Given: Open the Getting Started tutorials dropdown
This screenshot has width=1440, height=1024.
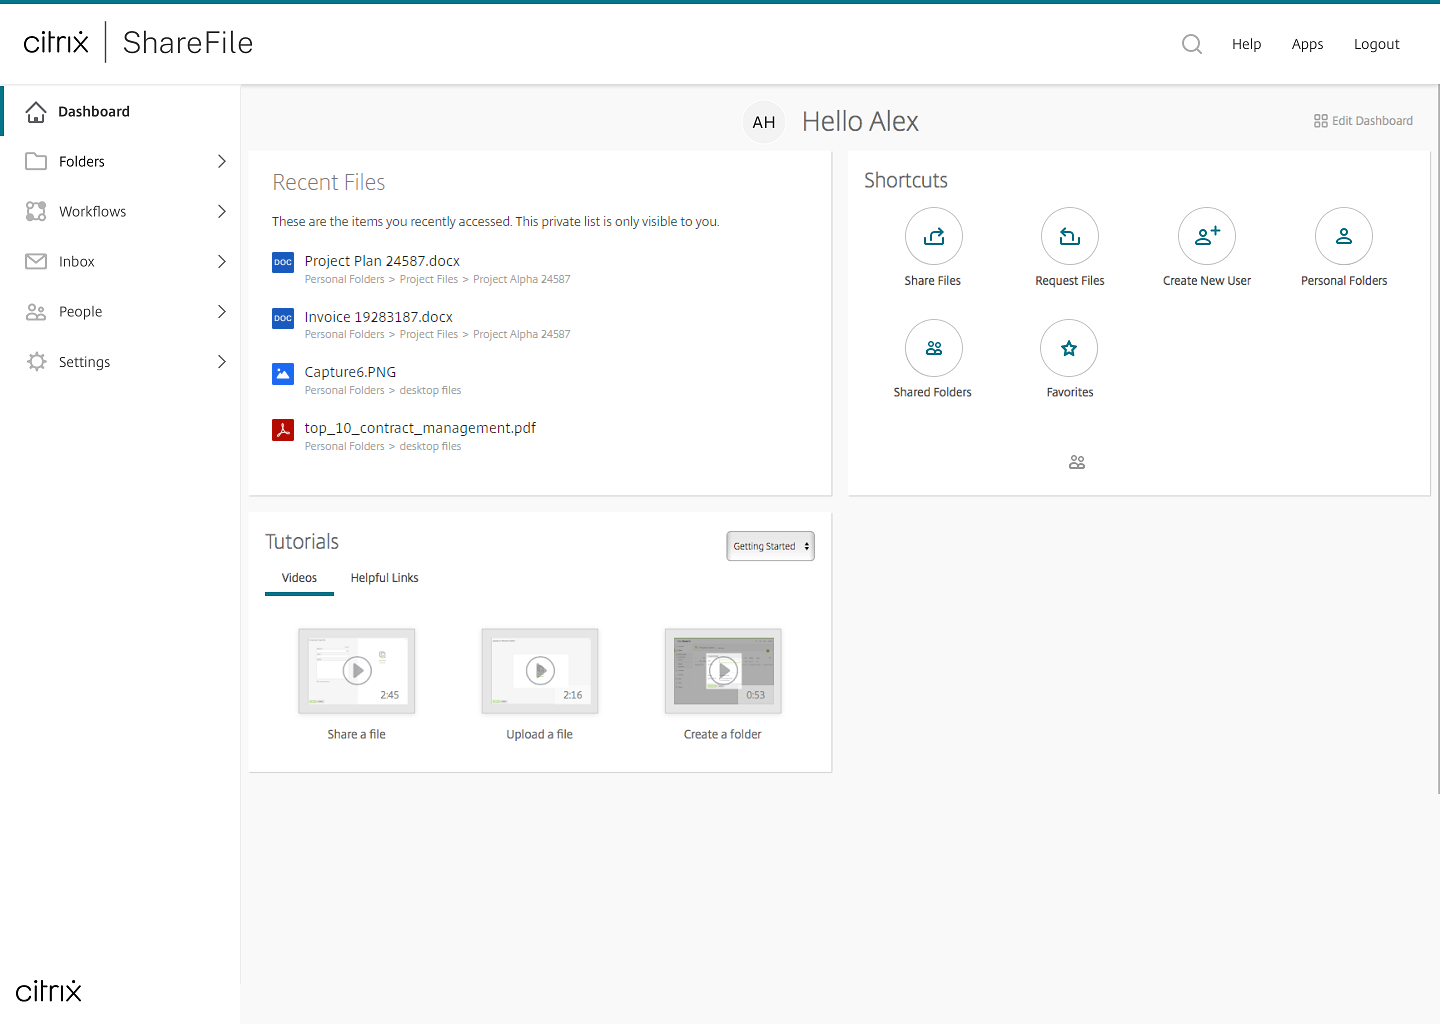Looking at the screenshot, I should pos(770,546).
